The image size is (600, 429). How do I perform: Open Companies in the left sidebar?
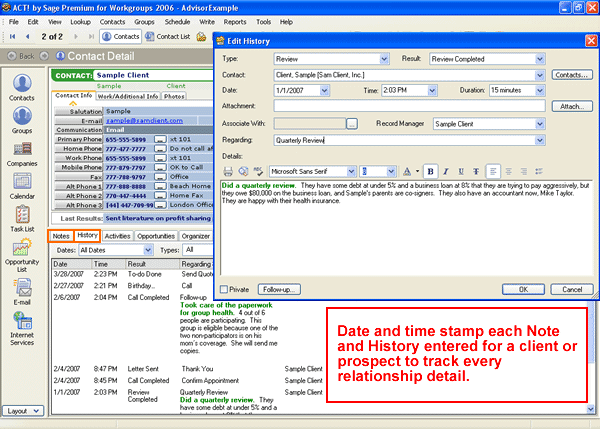[22, 154]
